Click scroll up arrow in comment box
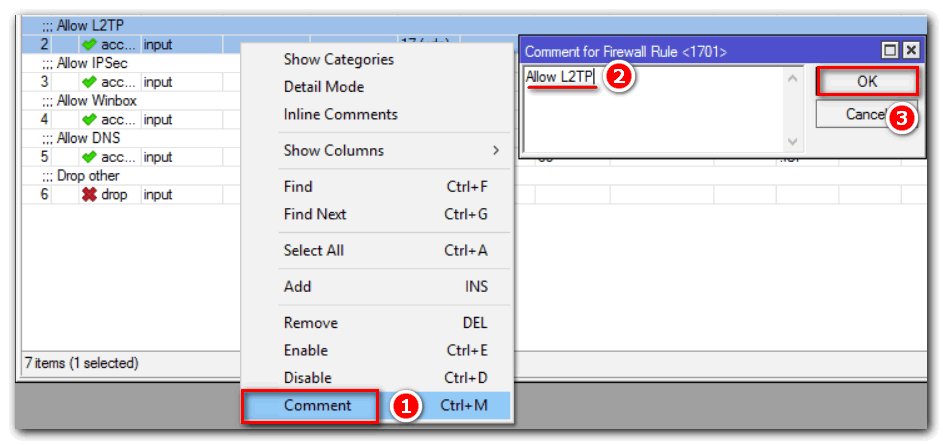 click(793, 78)
